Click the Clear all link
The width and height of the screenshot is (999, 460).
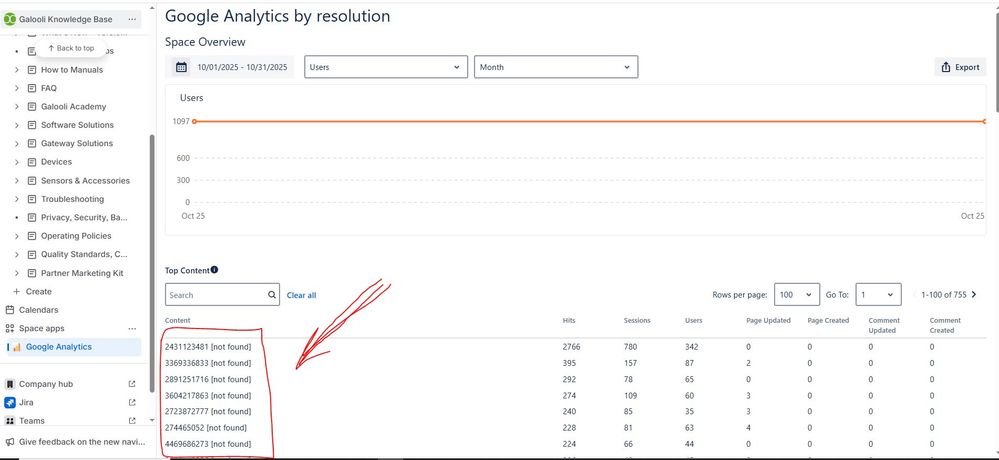301,295
